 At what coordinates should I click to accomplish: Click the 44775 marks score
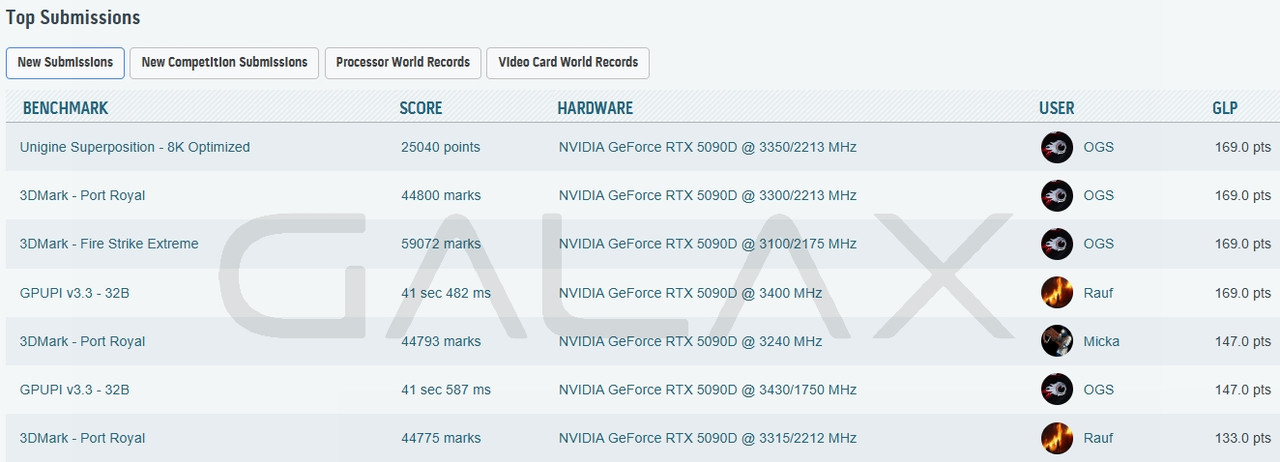coord(441,438)
